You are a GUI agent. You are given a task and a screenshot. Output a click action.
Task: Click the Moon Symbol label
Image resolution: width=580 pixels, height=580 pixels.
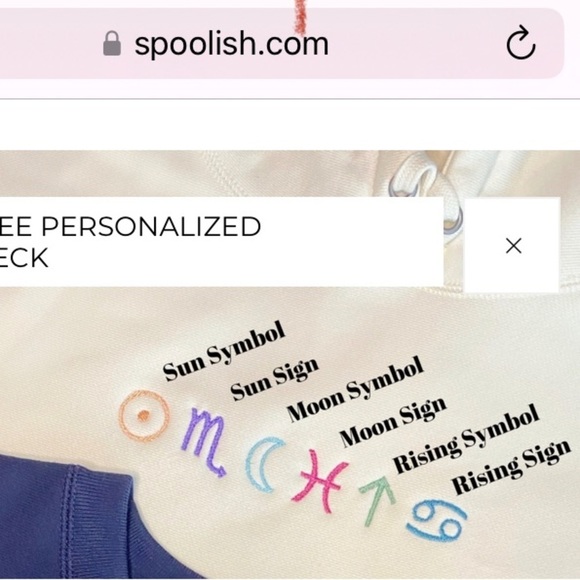355,388
